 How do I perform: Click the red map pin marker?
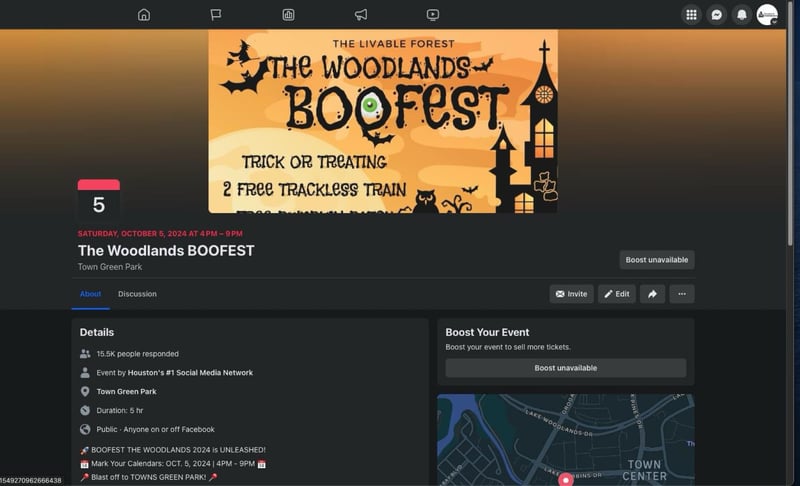565,479
